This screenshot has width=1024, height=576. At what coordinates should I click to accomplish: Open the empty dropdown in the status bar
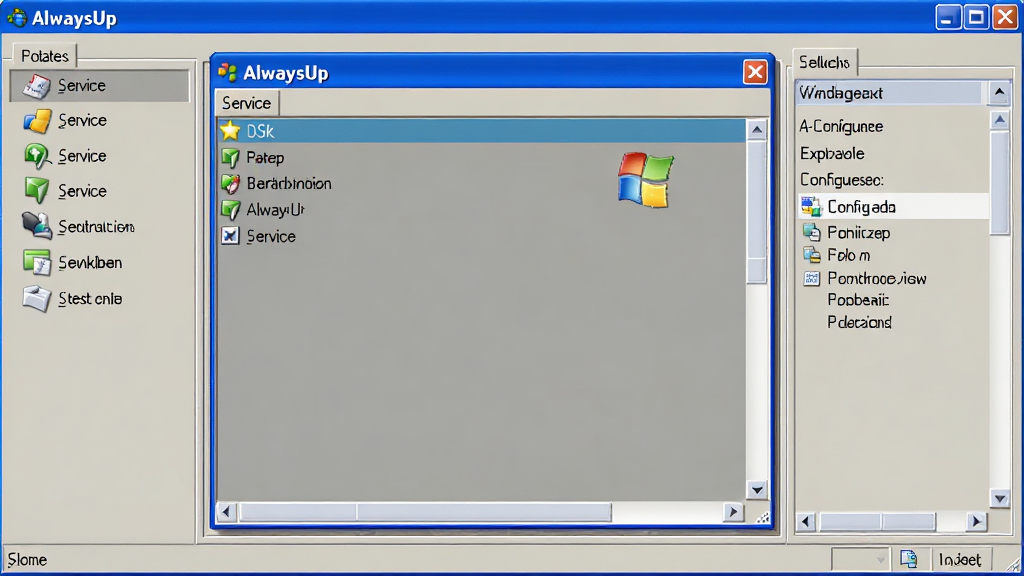(860, 559)
